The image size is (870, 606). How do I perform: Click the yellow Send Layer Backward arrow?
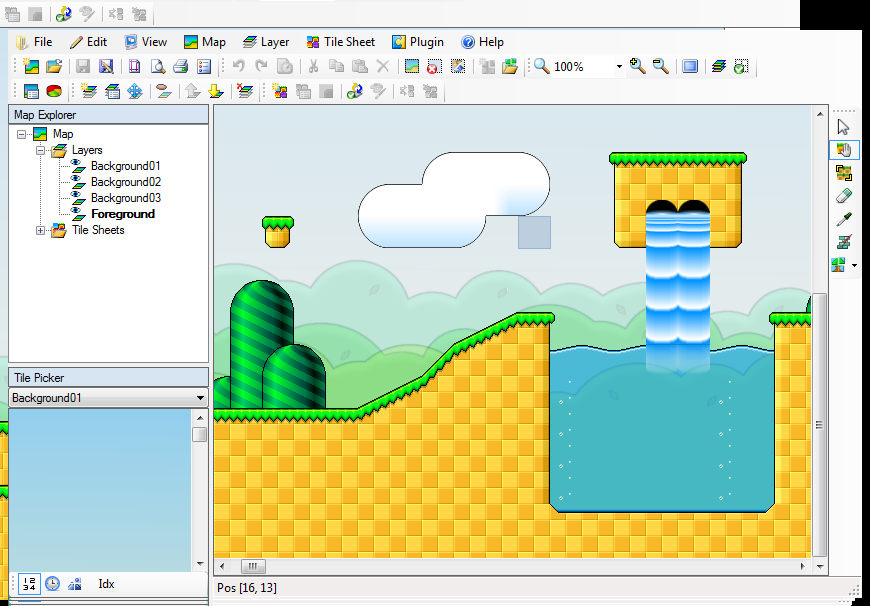point(216,91)
